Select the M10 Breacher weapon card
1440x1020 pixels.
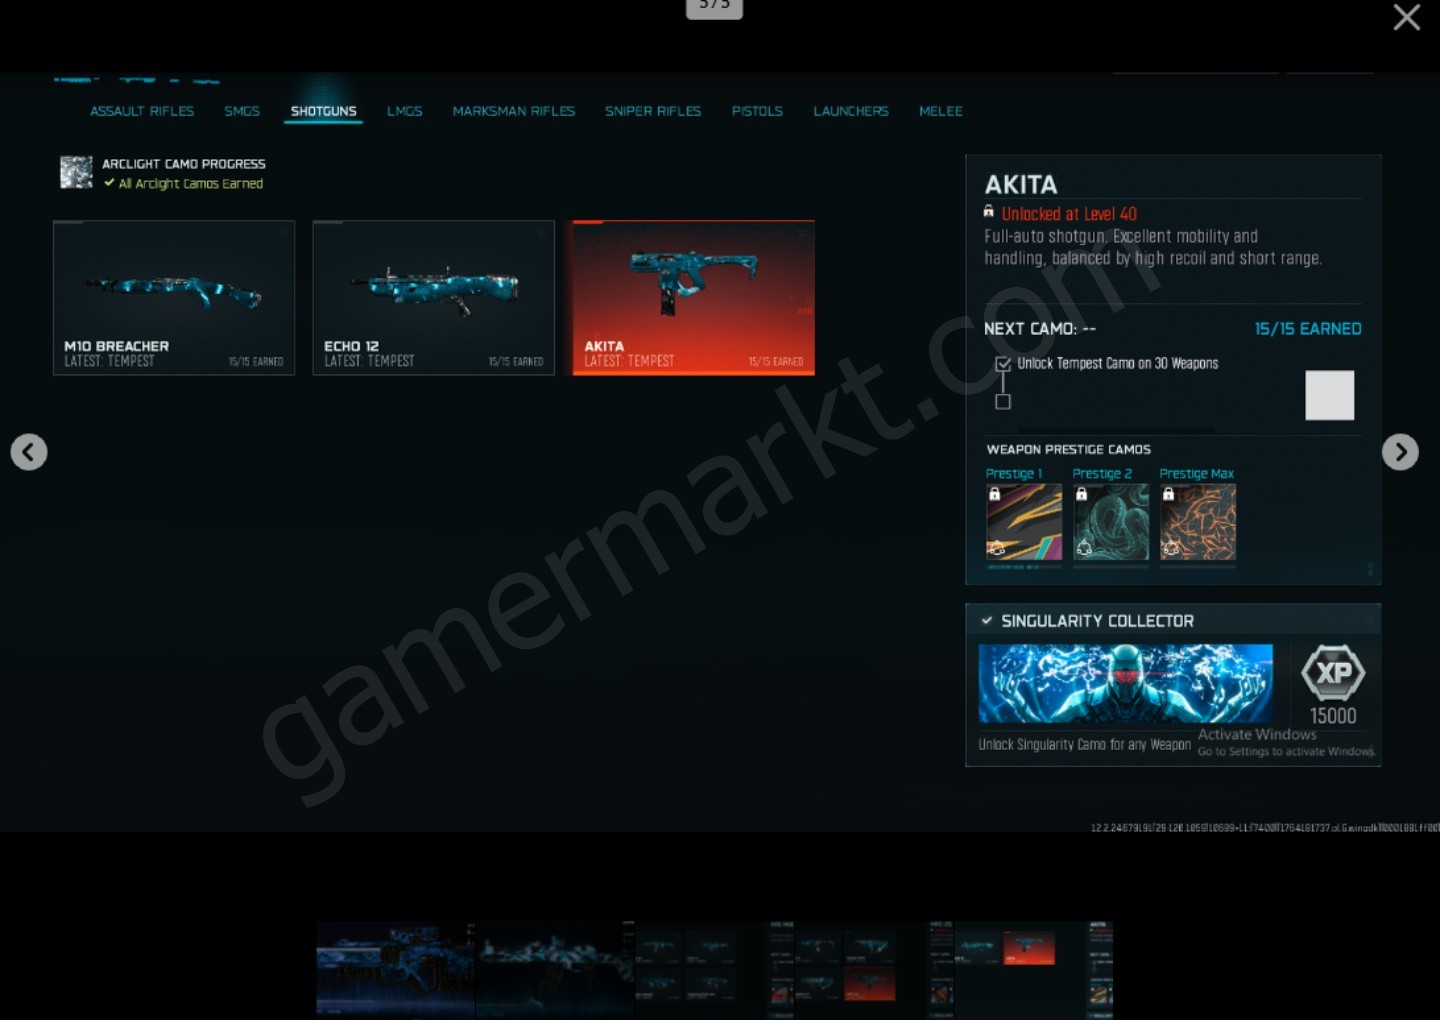click(174, 298)
